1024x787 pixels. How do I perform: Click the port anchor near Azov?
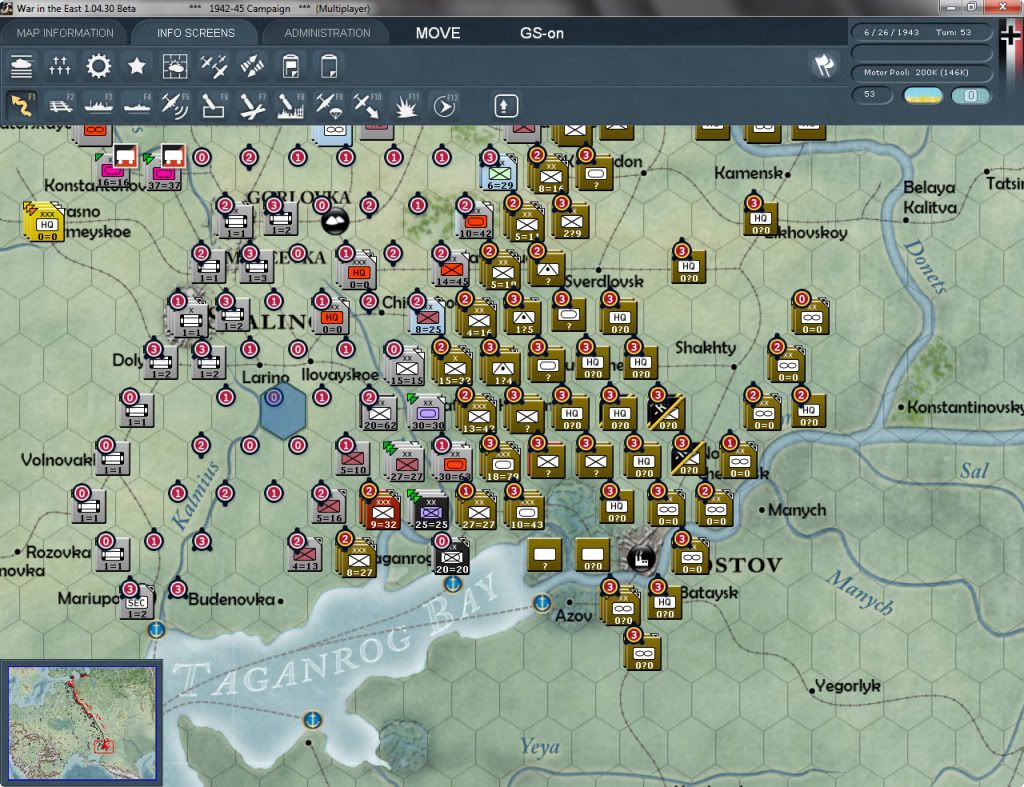[x=542, y=602]
